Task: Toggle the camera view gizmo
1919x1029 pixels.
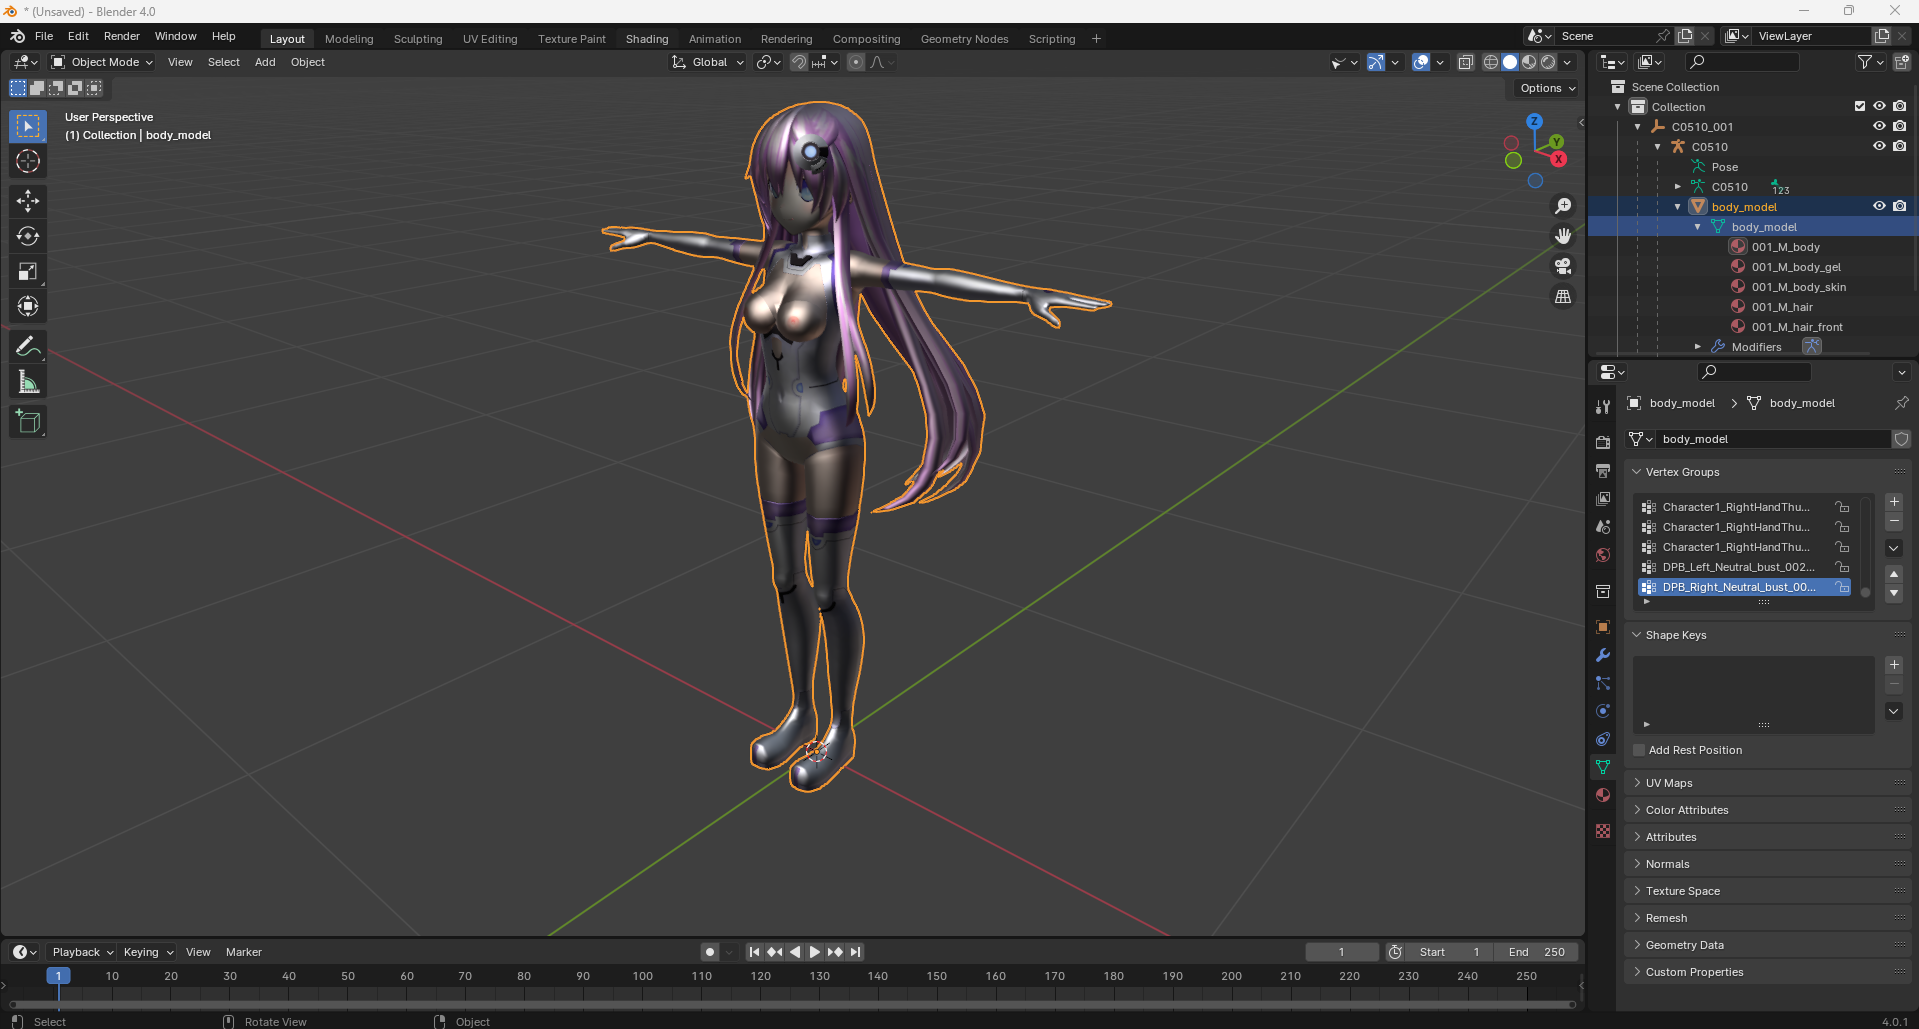Action: pos(1563,266)
